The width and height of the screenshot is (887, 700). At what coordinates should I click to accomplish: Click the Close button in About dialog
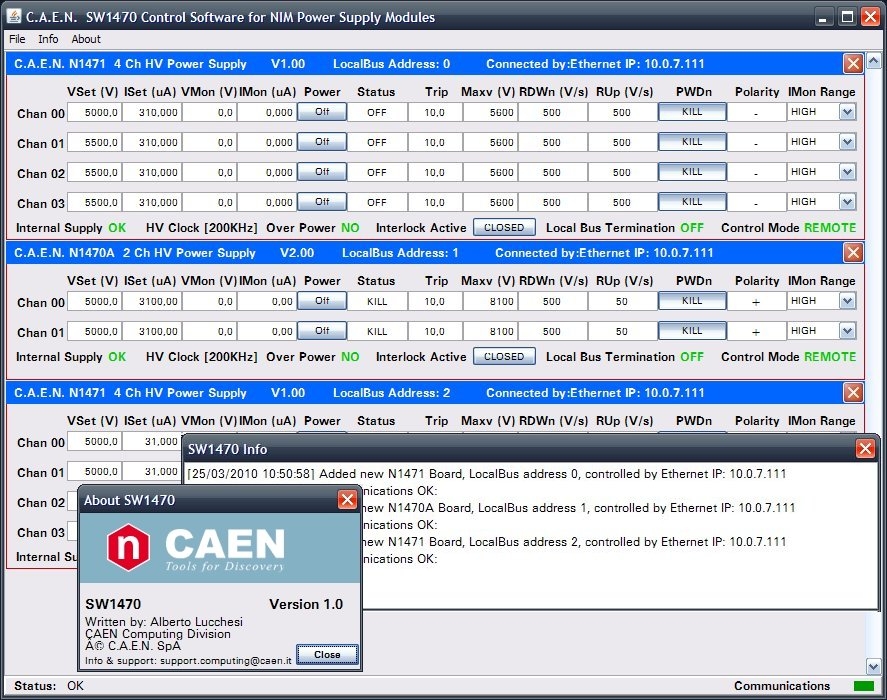327,655
